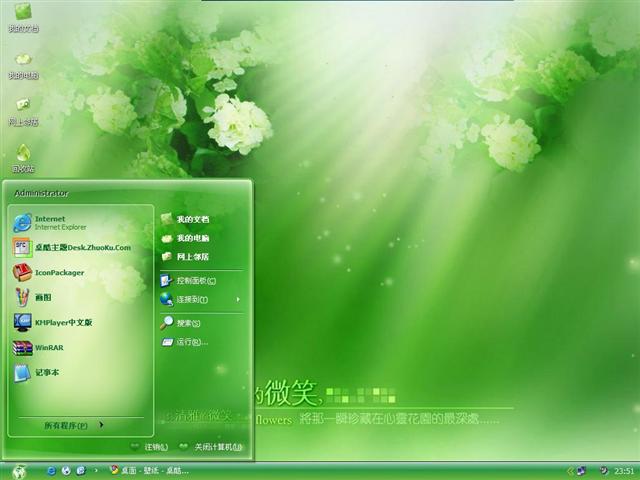
Task: Launch KHPlayer中文版 from start menu
Action: coord(80,322)
